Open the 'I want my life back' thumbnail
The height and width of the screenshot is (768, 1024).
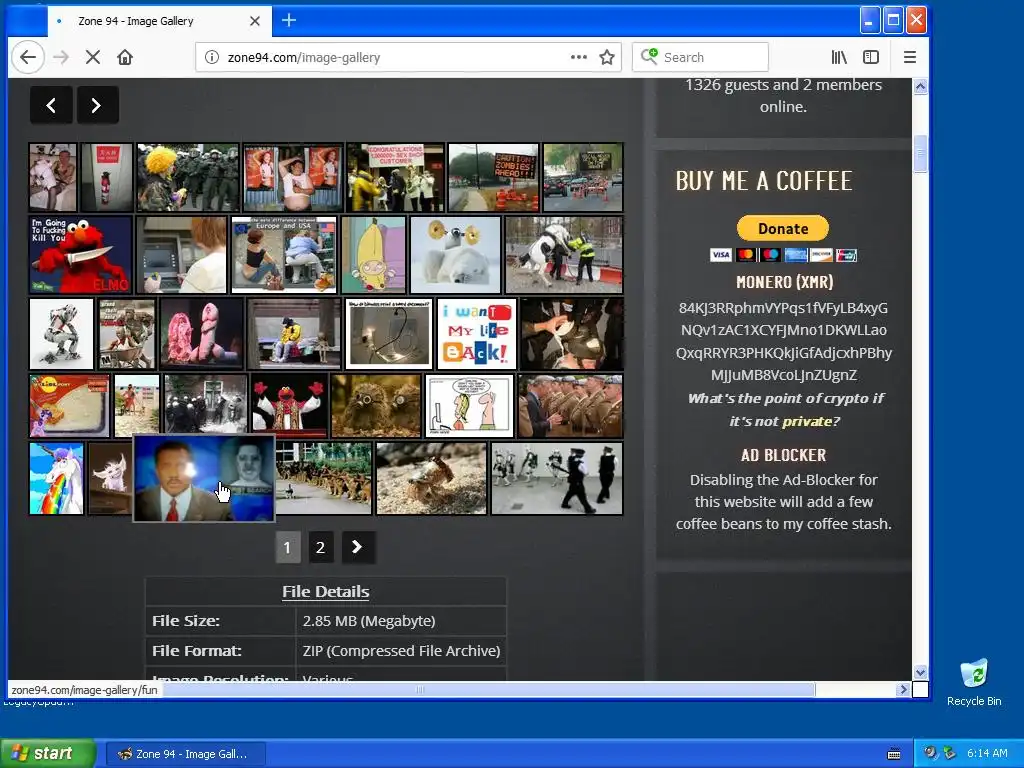pos(477,334)
